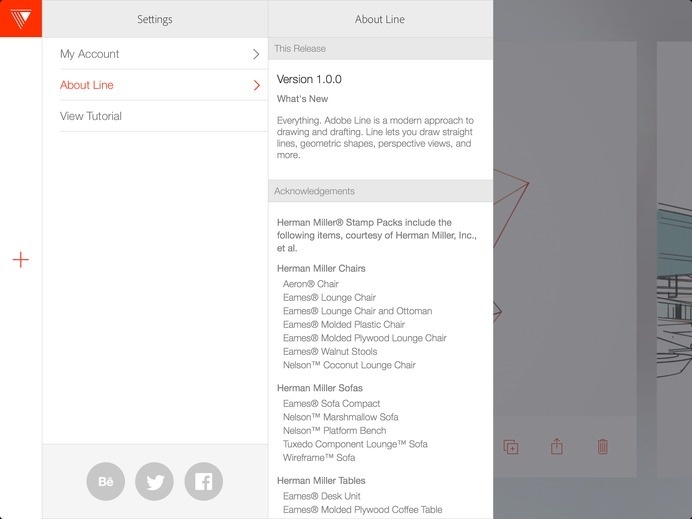
Task: Open the Facebook social link
Action: 203,481
